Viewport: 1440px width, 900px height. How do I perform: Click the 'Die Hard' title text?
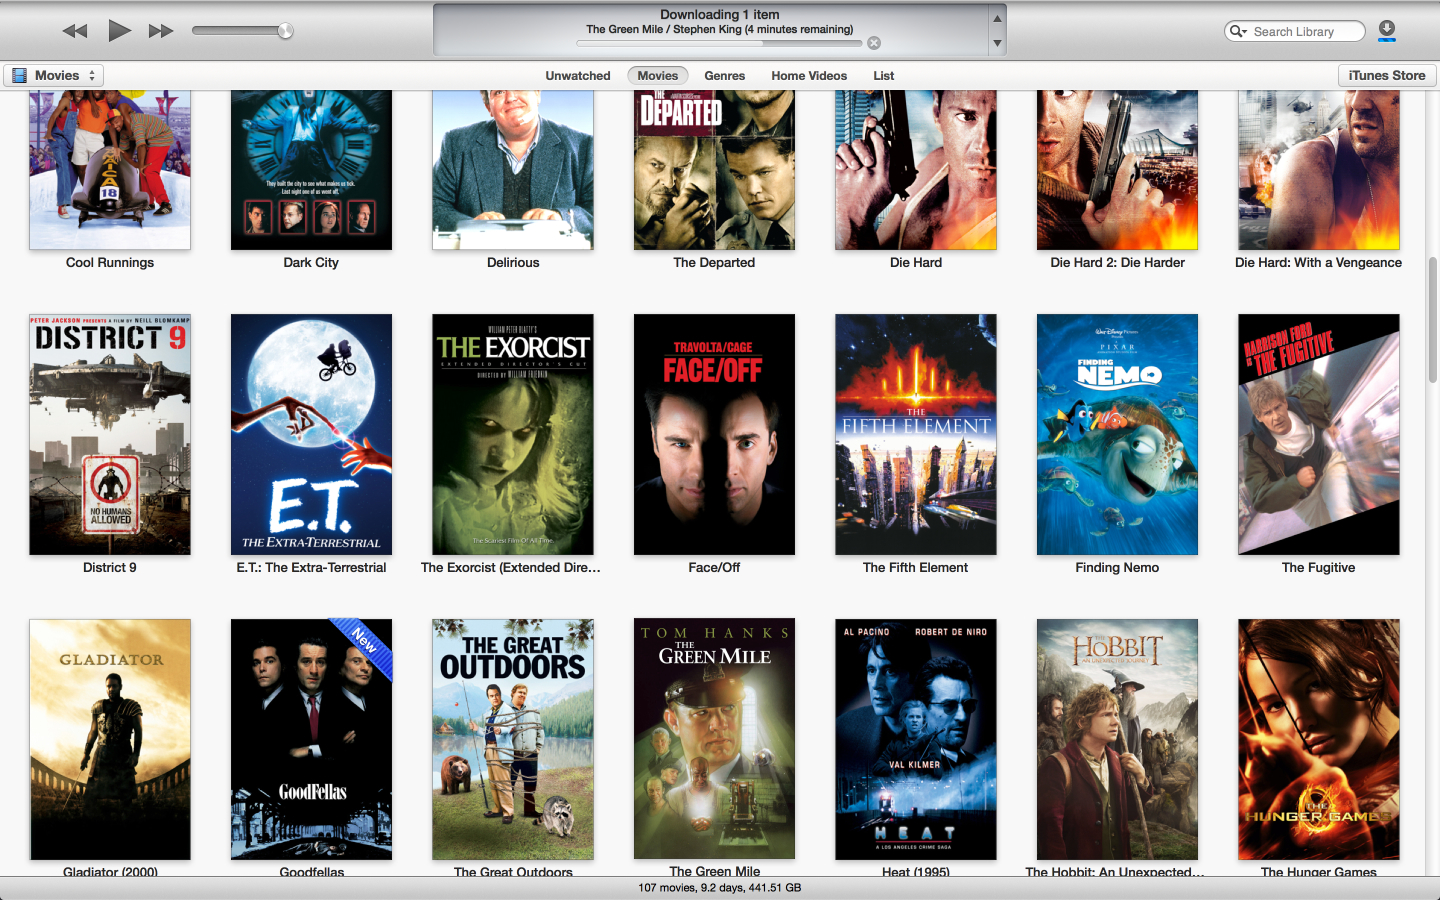[916, 263]
